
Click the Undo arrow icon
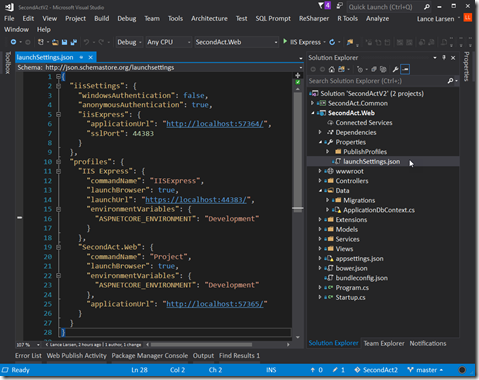click(x=86, y=42)
